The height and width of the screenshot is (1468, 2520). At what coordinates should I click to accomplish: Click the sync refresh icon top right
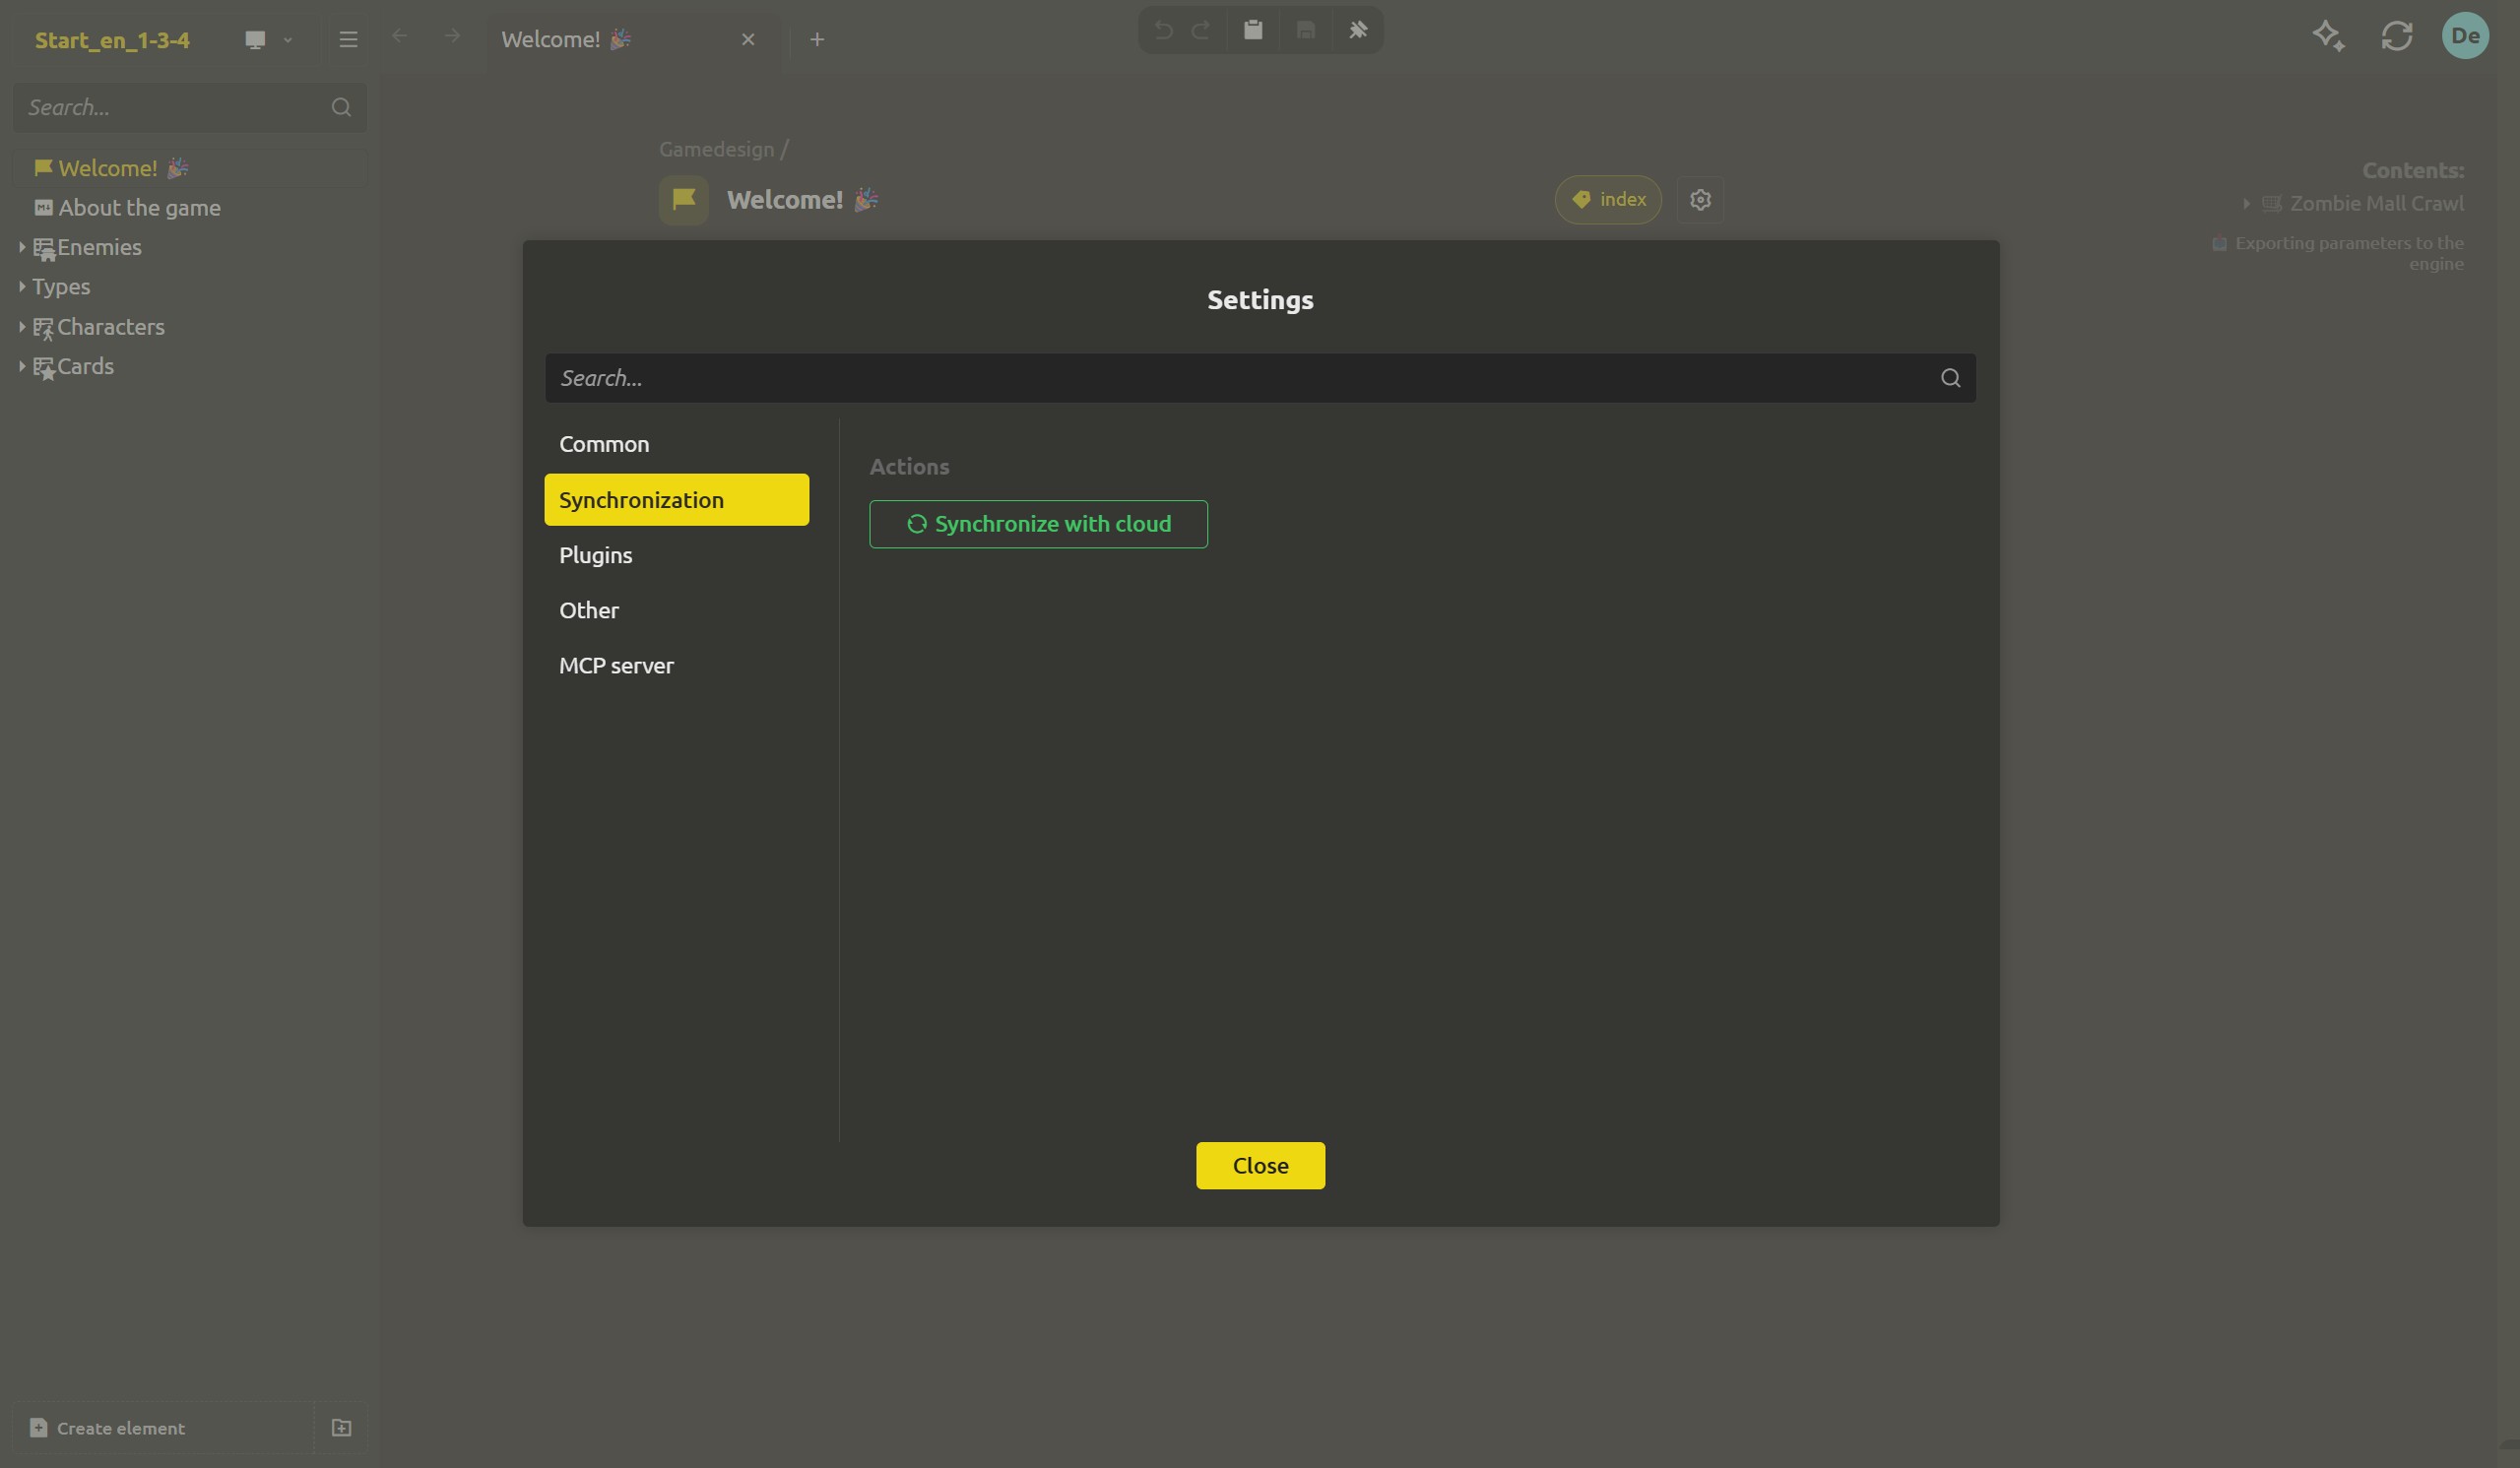coord(2397,36)
